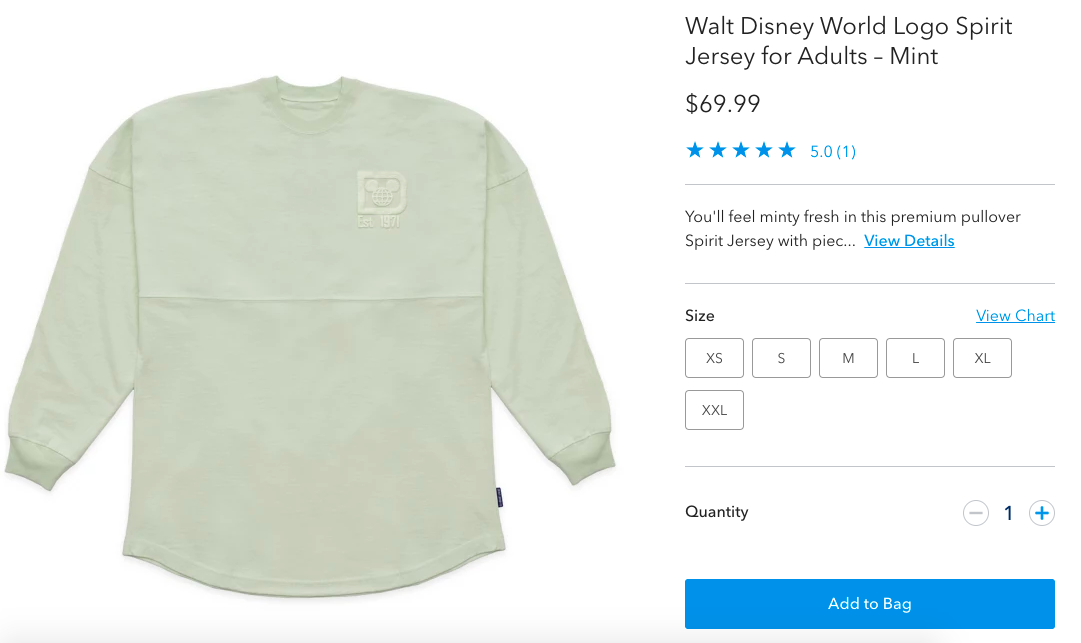Click the third rating star
The height and width of the screenshot is (643, 1081).
pyautogui.click(x=741, y=151)
